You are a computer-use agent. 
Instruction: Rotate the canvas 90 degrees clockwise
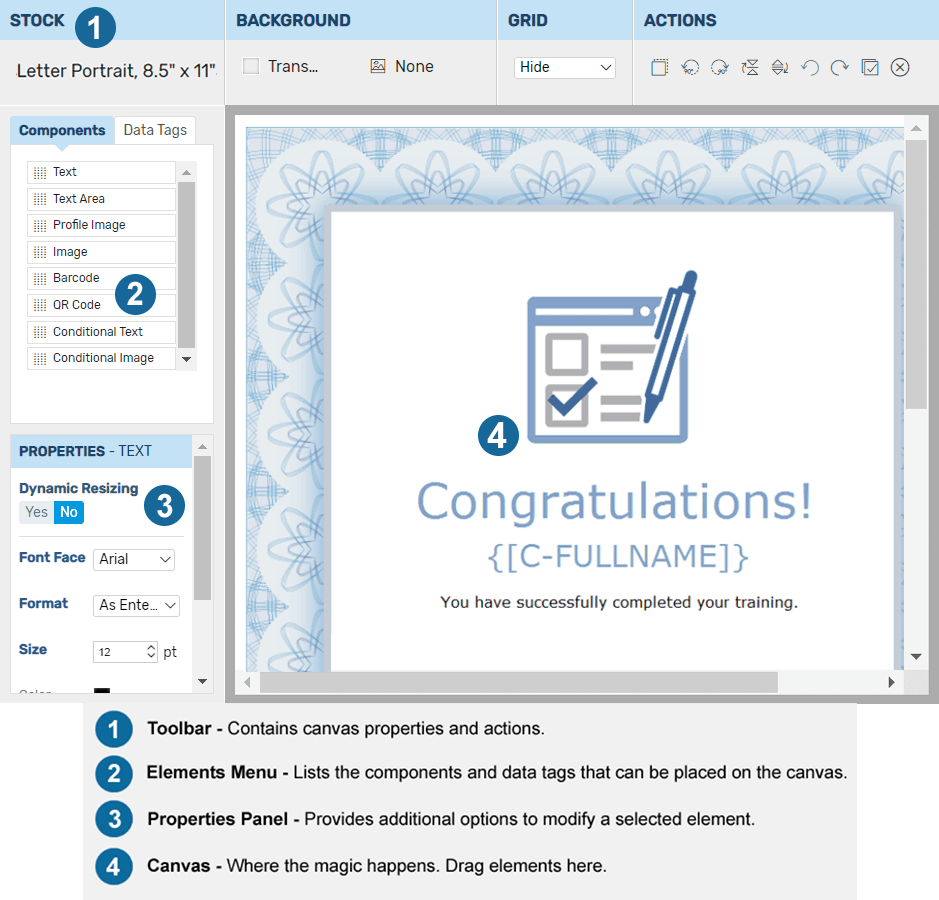click(720, 67)
